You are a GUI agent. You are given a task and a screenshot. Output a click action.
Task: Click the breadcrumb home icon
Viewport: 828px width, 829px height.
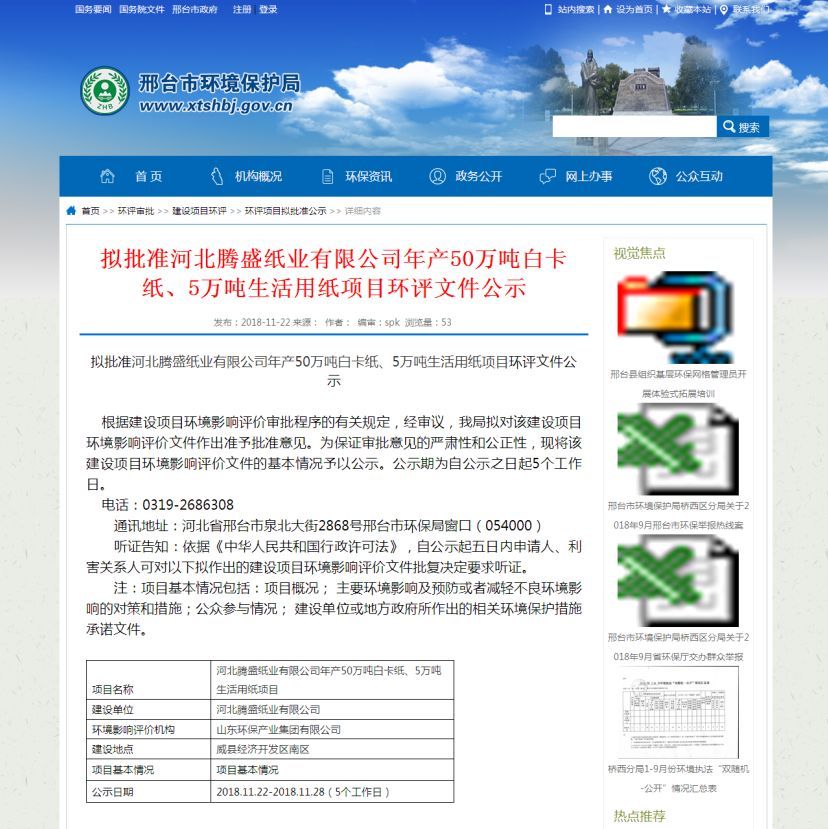tap(71, 211)
